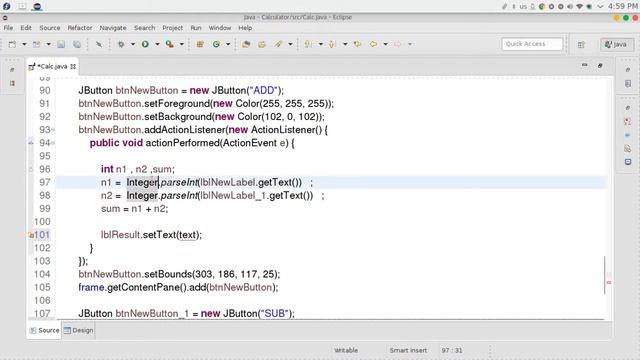The image size is (640, 360).
Task: Open the Navigate menu
Action: point(113,28)
